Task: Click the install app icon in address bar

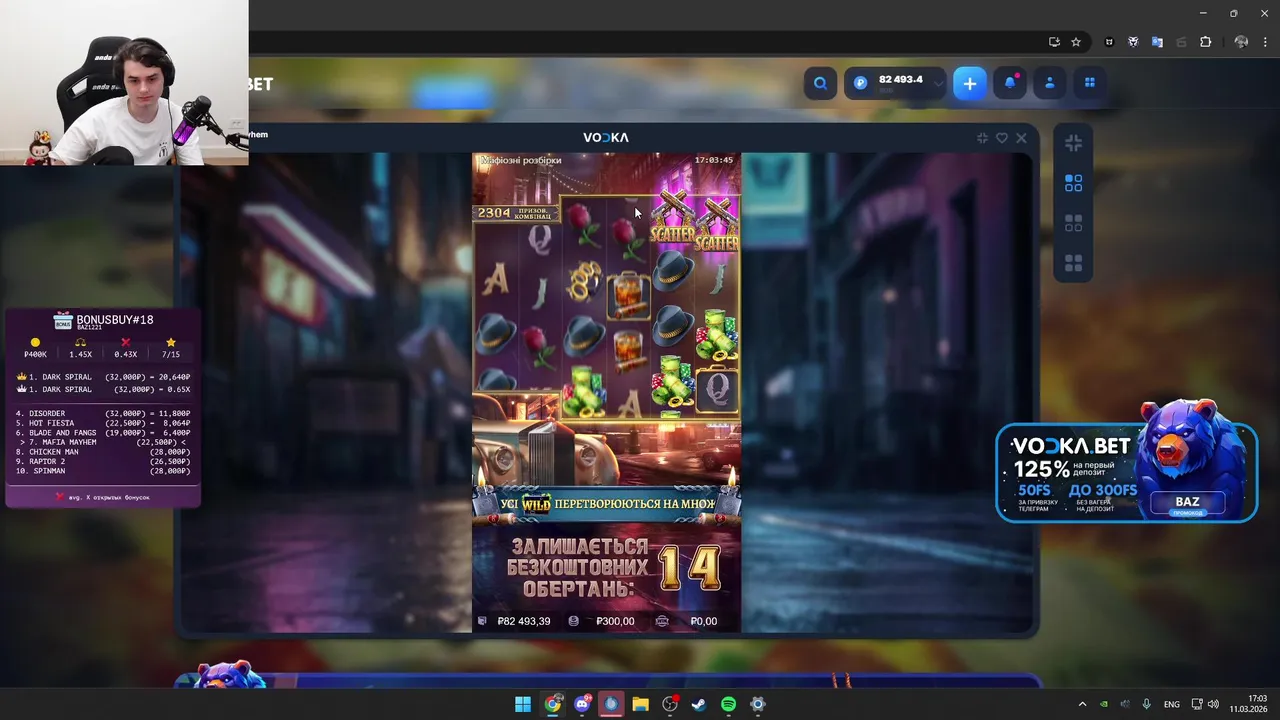Action: pyautogui.click(x=1054, y=42)
